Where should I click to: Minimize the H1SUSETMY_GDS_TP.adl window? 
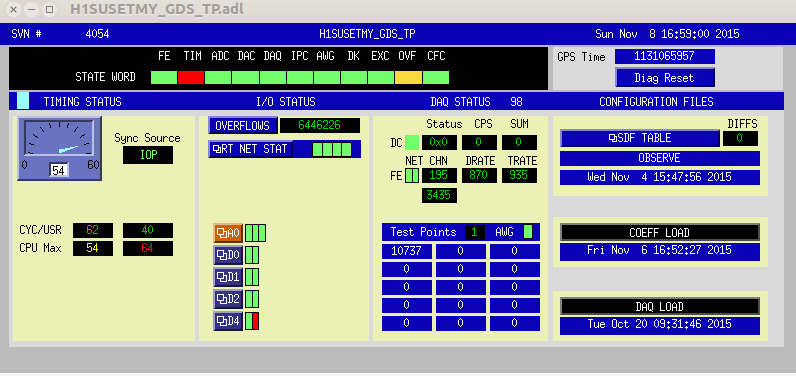(31, 9)
